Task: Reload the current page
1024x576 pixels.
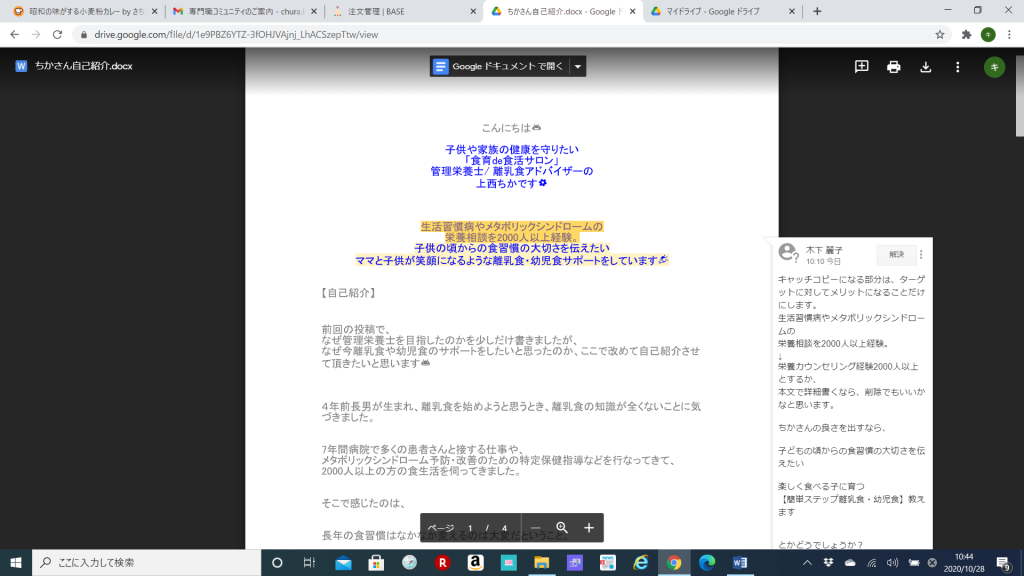Action: pyautogui.click(x=57, y=35)
